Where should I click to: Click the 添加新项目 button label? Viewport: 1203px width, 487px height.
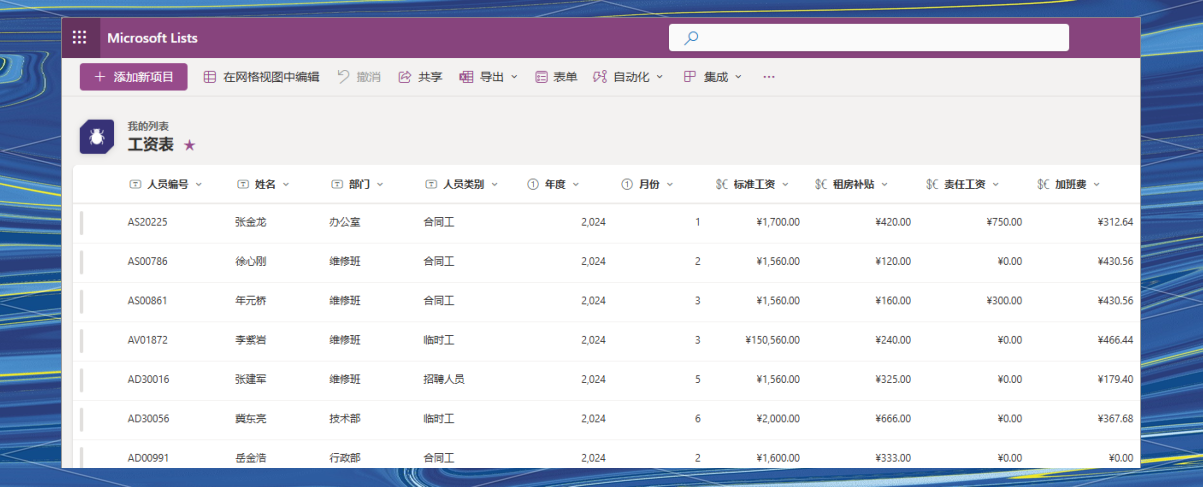144,77
